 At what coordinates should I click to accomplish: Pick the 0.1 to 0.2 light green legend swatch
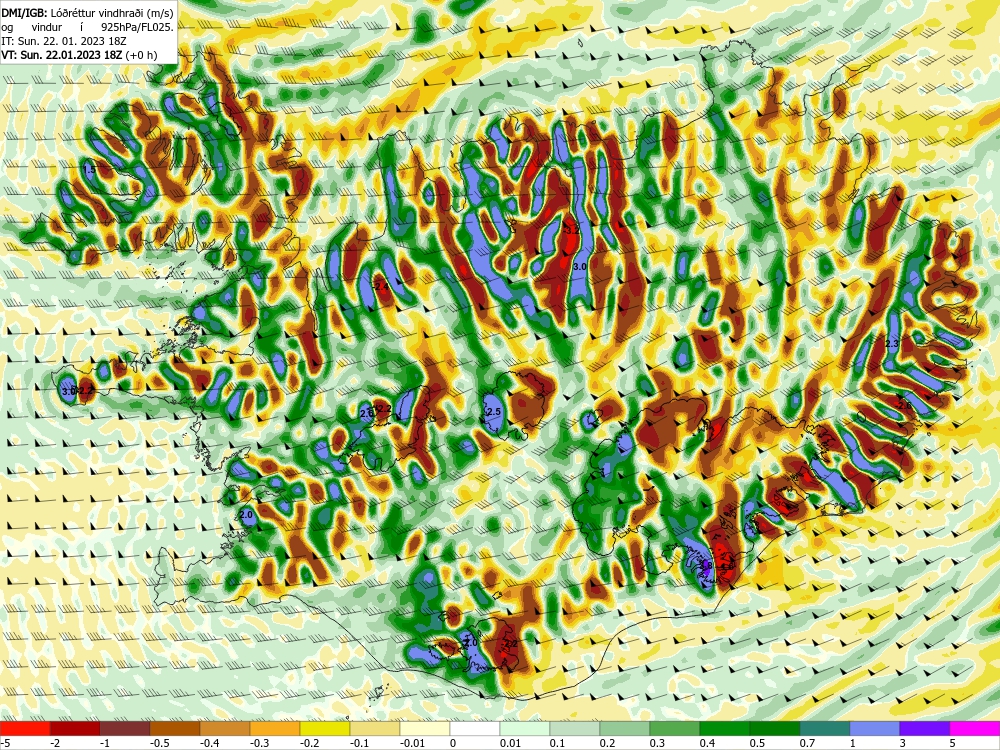[x=575, y=728]
